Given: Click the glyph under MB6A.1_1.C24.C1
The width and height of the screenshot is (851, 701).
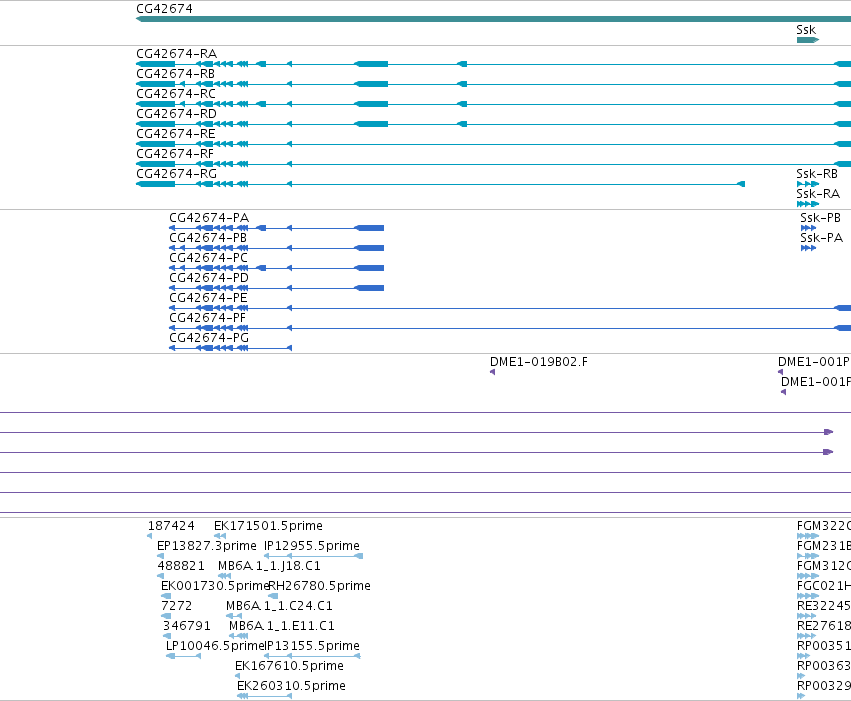Looking at the screenshot, I should coord(234,616).
